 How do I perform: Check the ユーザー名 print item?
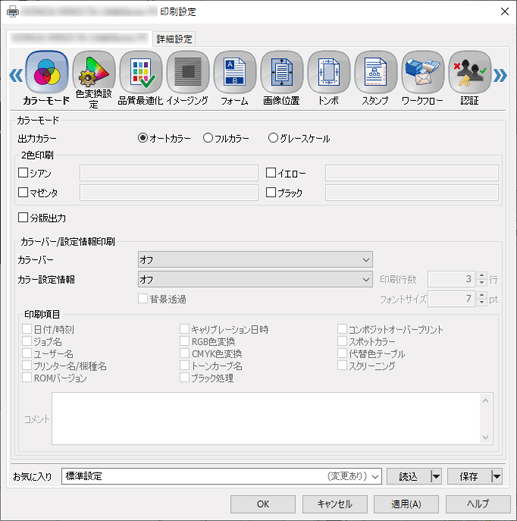click(27, 353)
